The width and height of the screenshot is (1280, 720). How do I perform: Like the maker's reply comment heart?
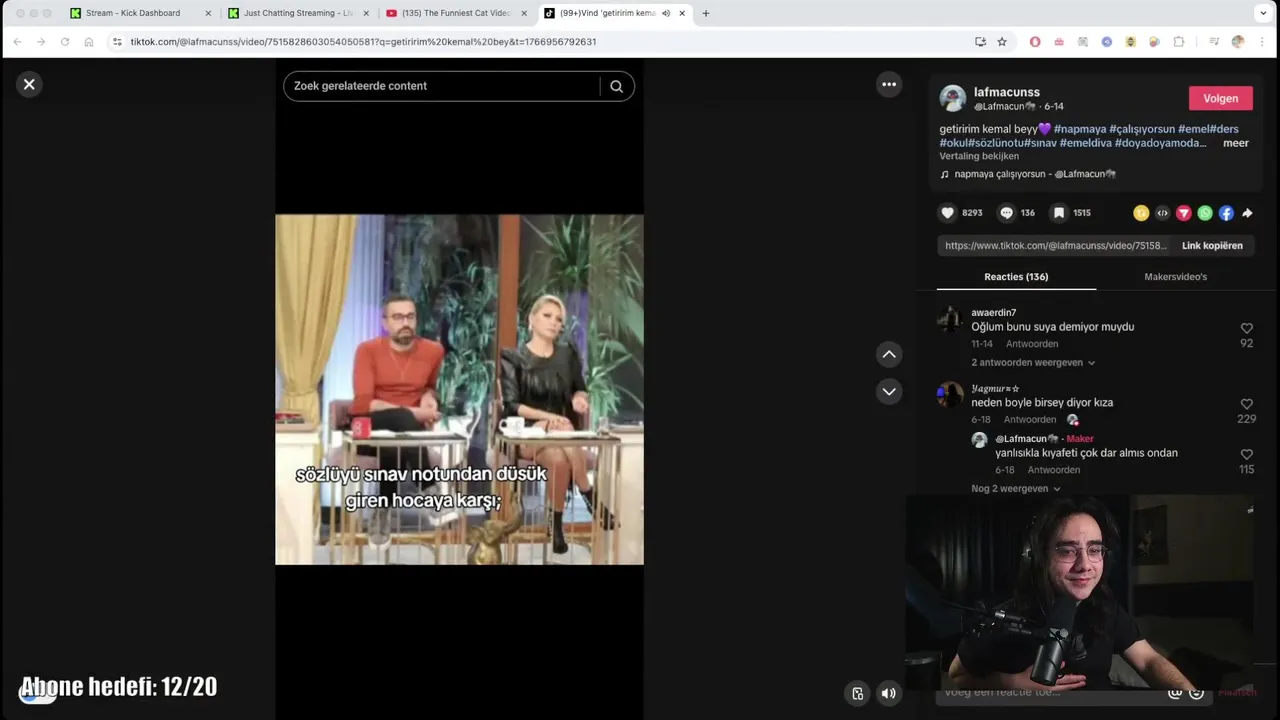click(1246, 454)
